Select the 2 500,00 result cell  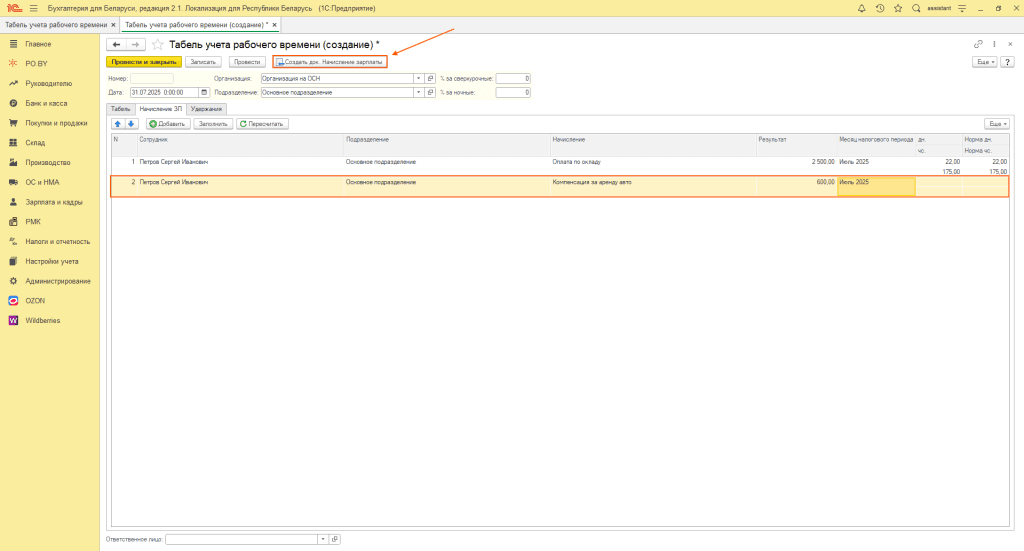[x=797, y=166]
